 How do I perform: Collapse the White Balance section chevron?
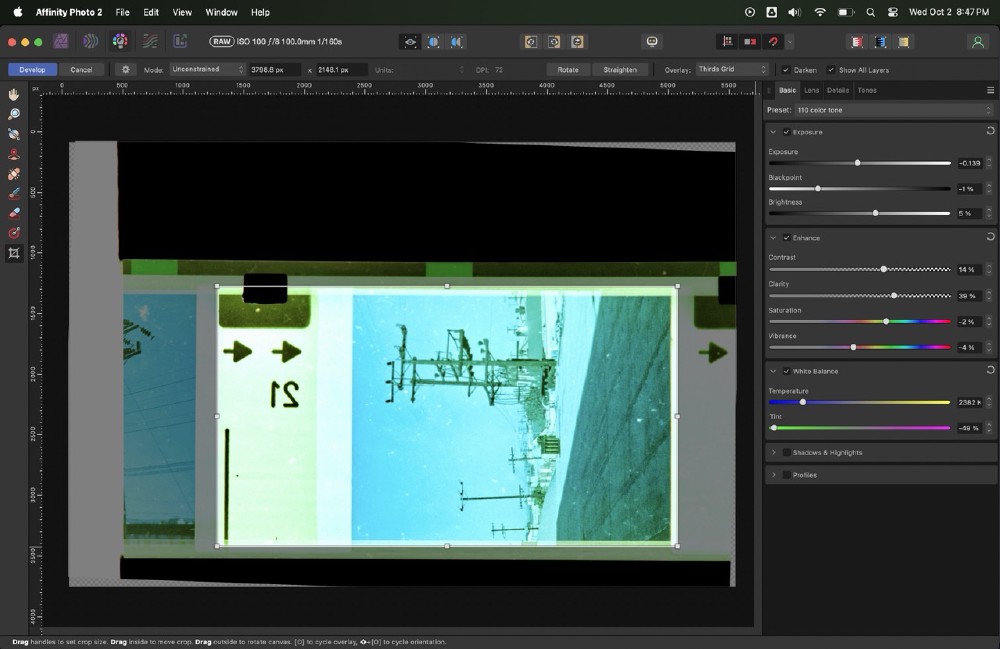[773, 371]
